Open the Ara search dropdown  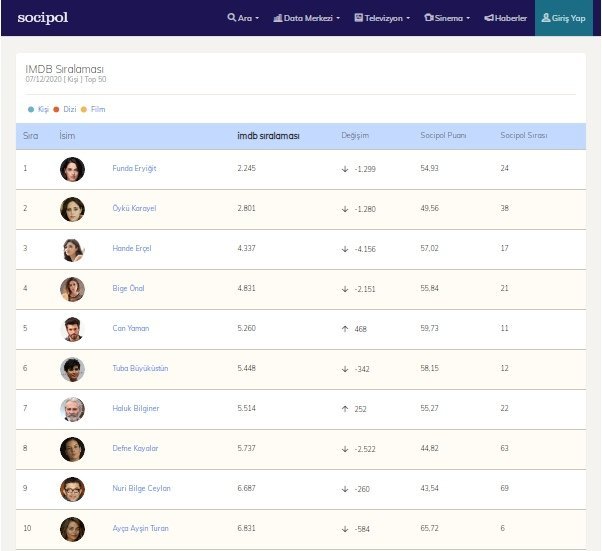[x=243, y=18]
